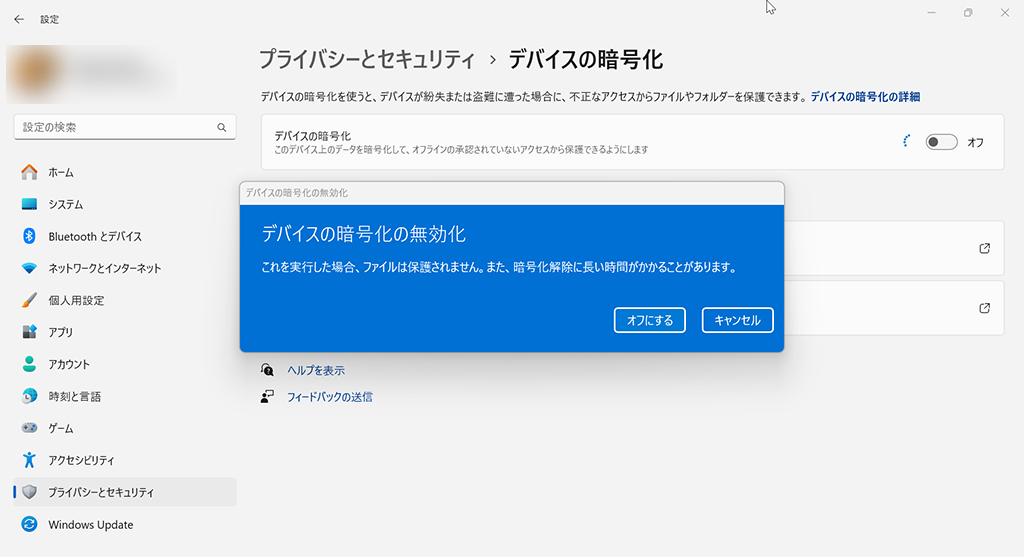Click the デバイスの暗号化の無効化 dialog title bar
The height and width of the screenshot is (557, 1024).
512,193
